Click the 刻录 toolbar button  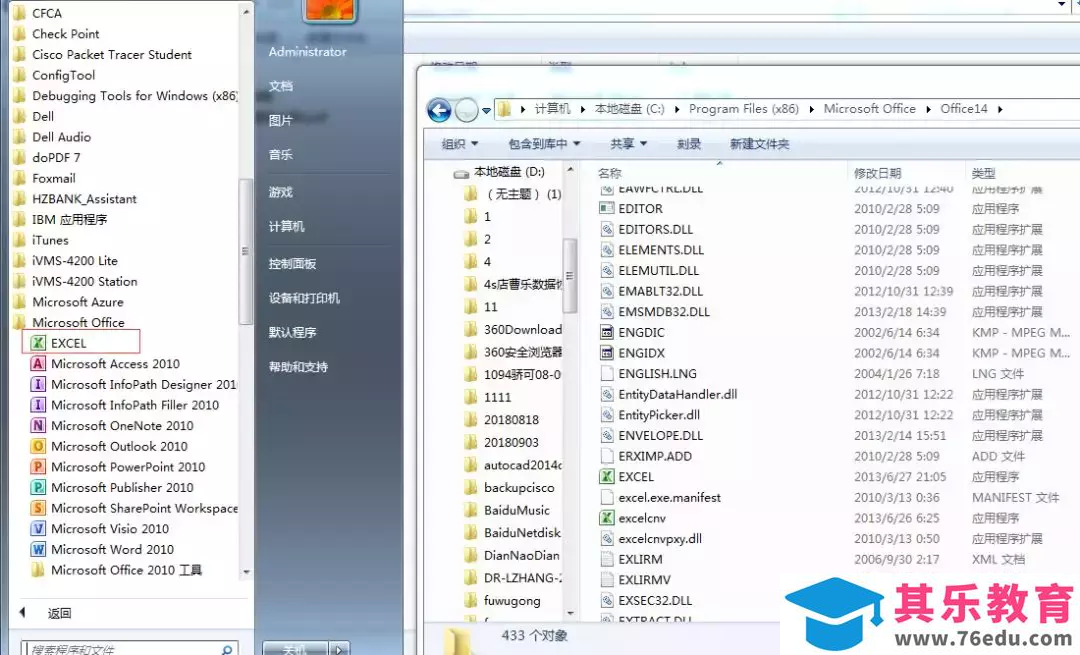click(689, 144)
